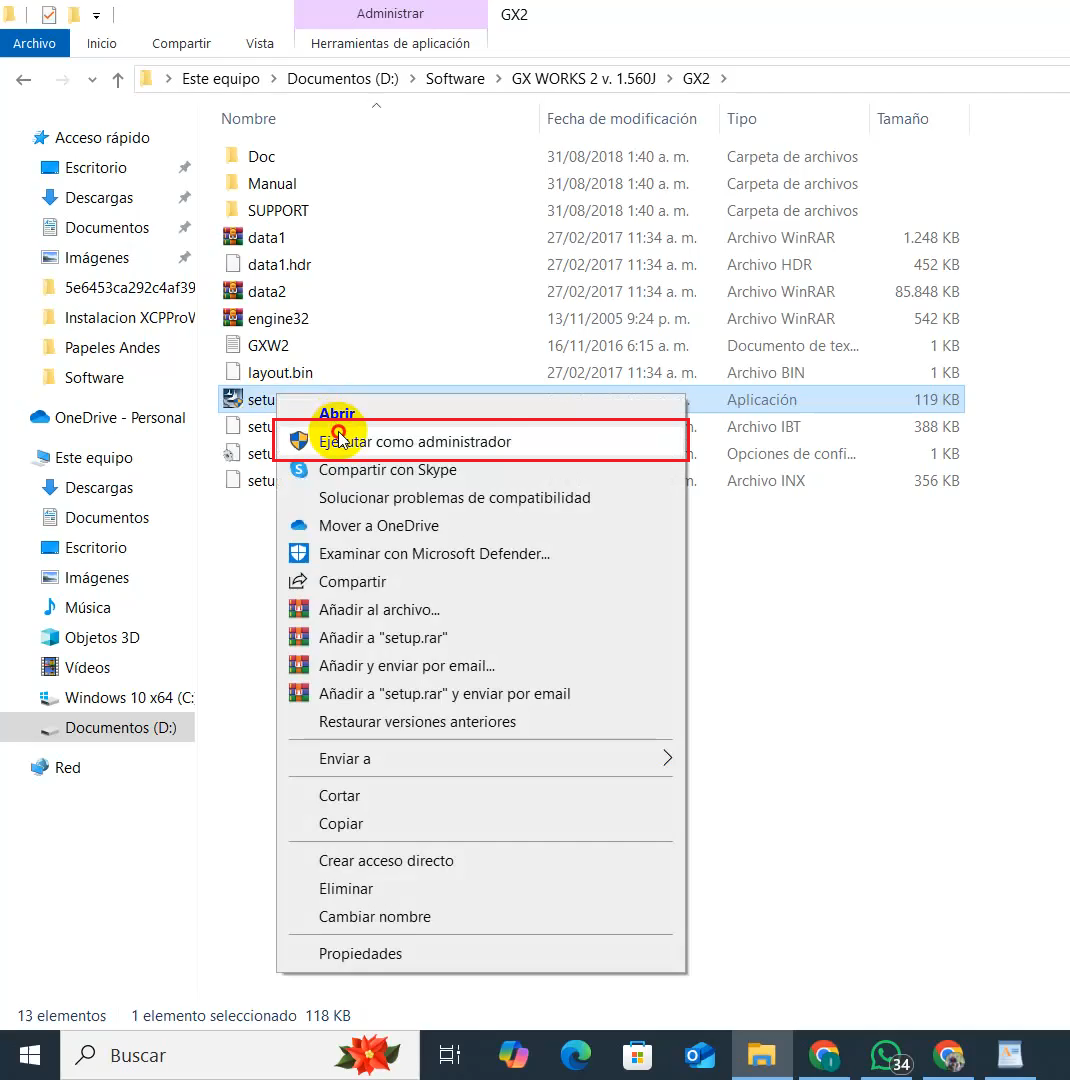Expand the chevron after Software in address bar
The width and height of the screenshot is (1070, 1080).
click(498, 79)
